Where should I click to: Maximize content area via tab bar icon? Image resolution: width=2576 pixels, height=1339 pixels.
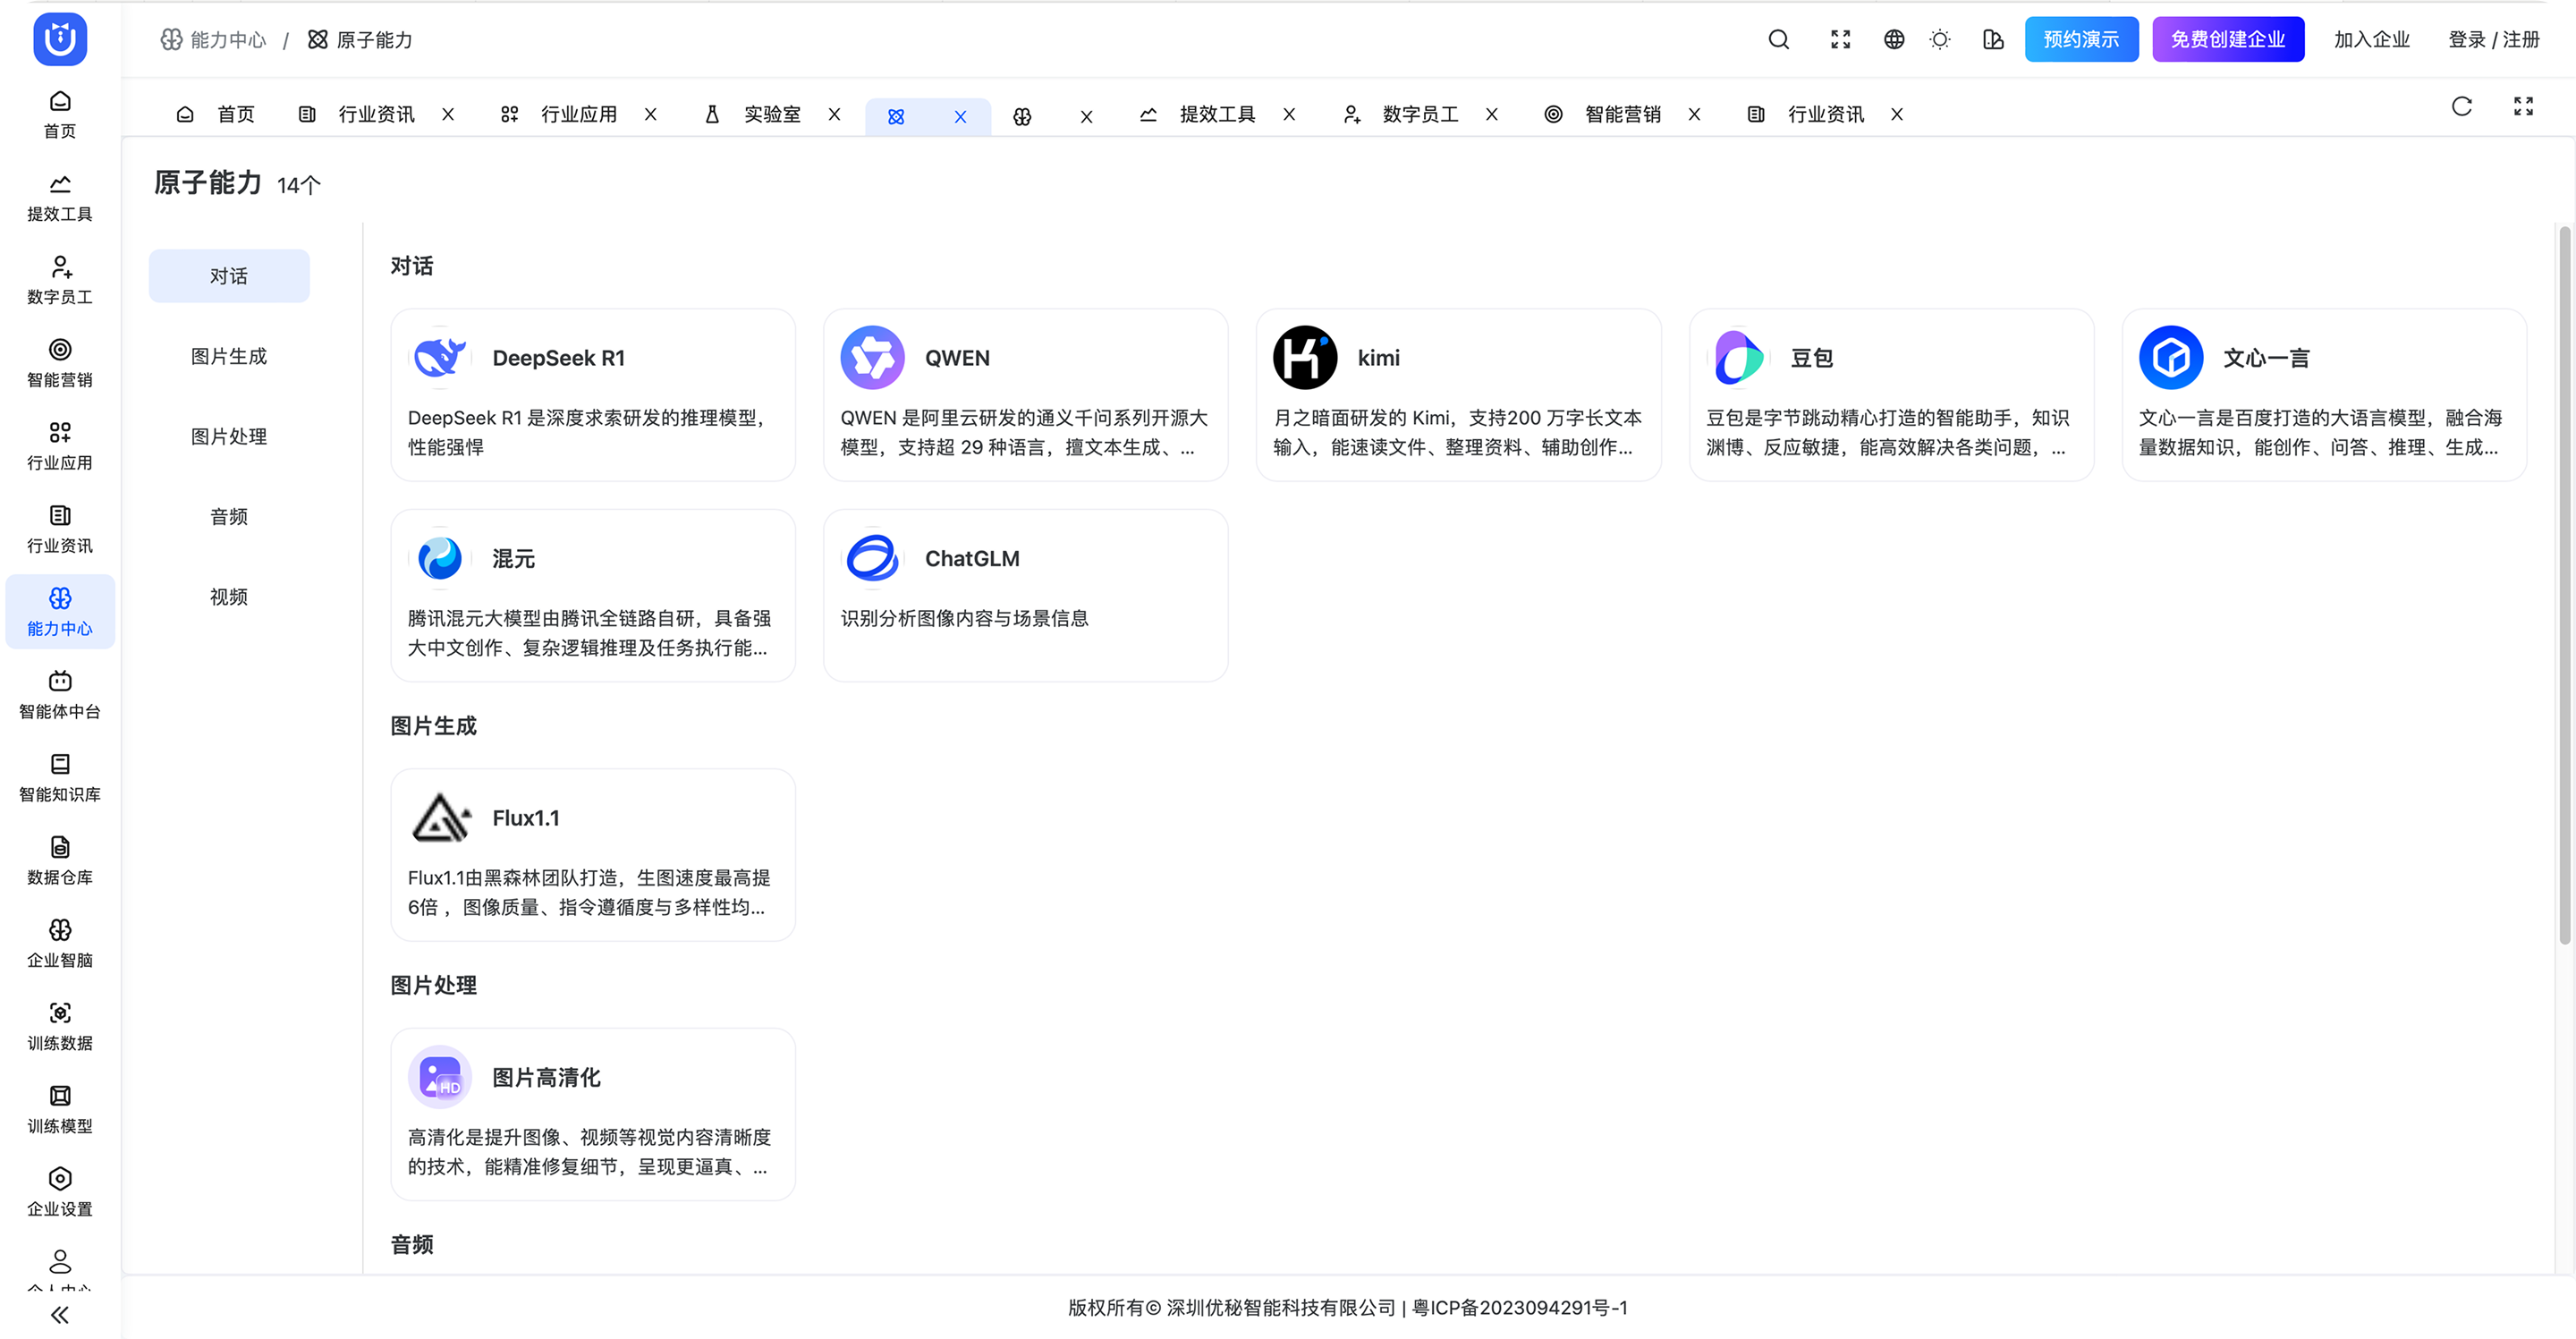(x=2523, y=107)
